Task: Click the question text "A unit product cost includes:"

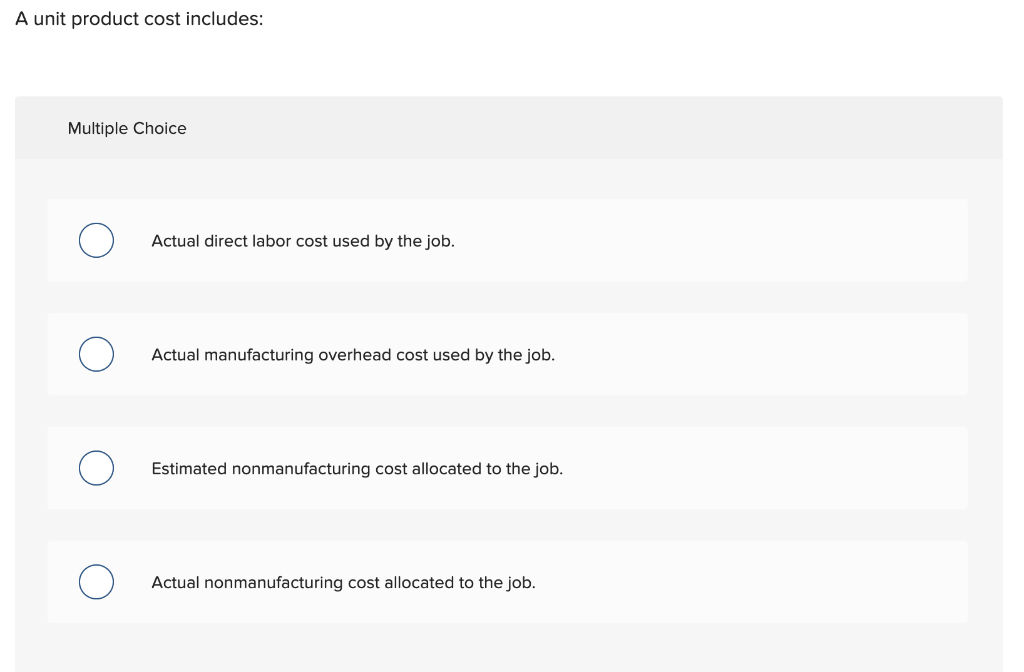Action: [138, 18]
